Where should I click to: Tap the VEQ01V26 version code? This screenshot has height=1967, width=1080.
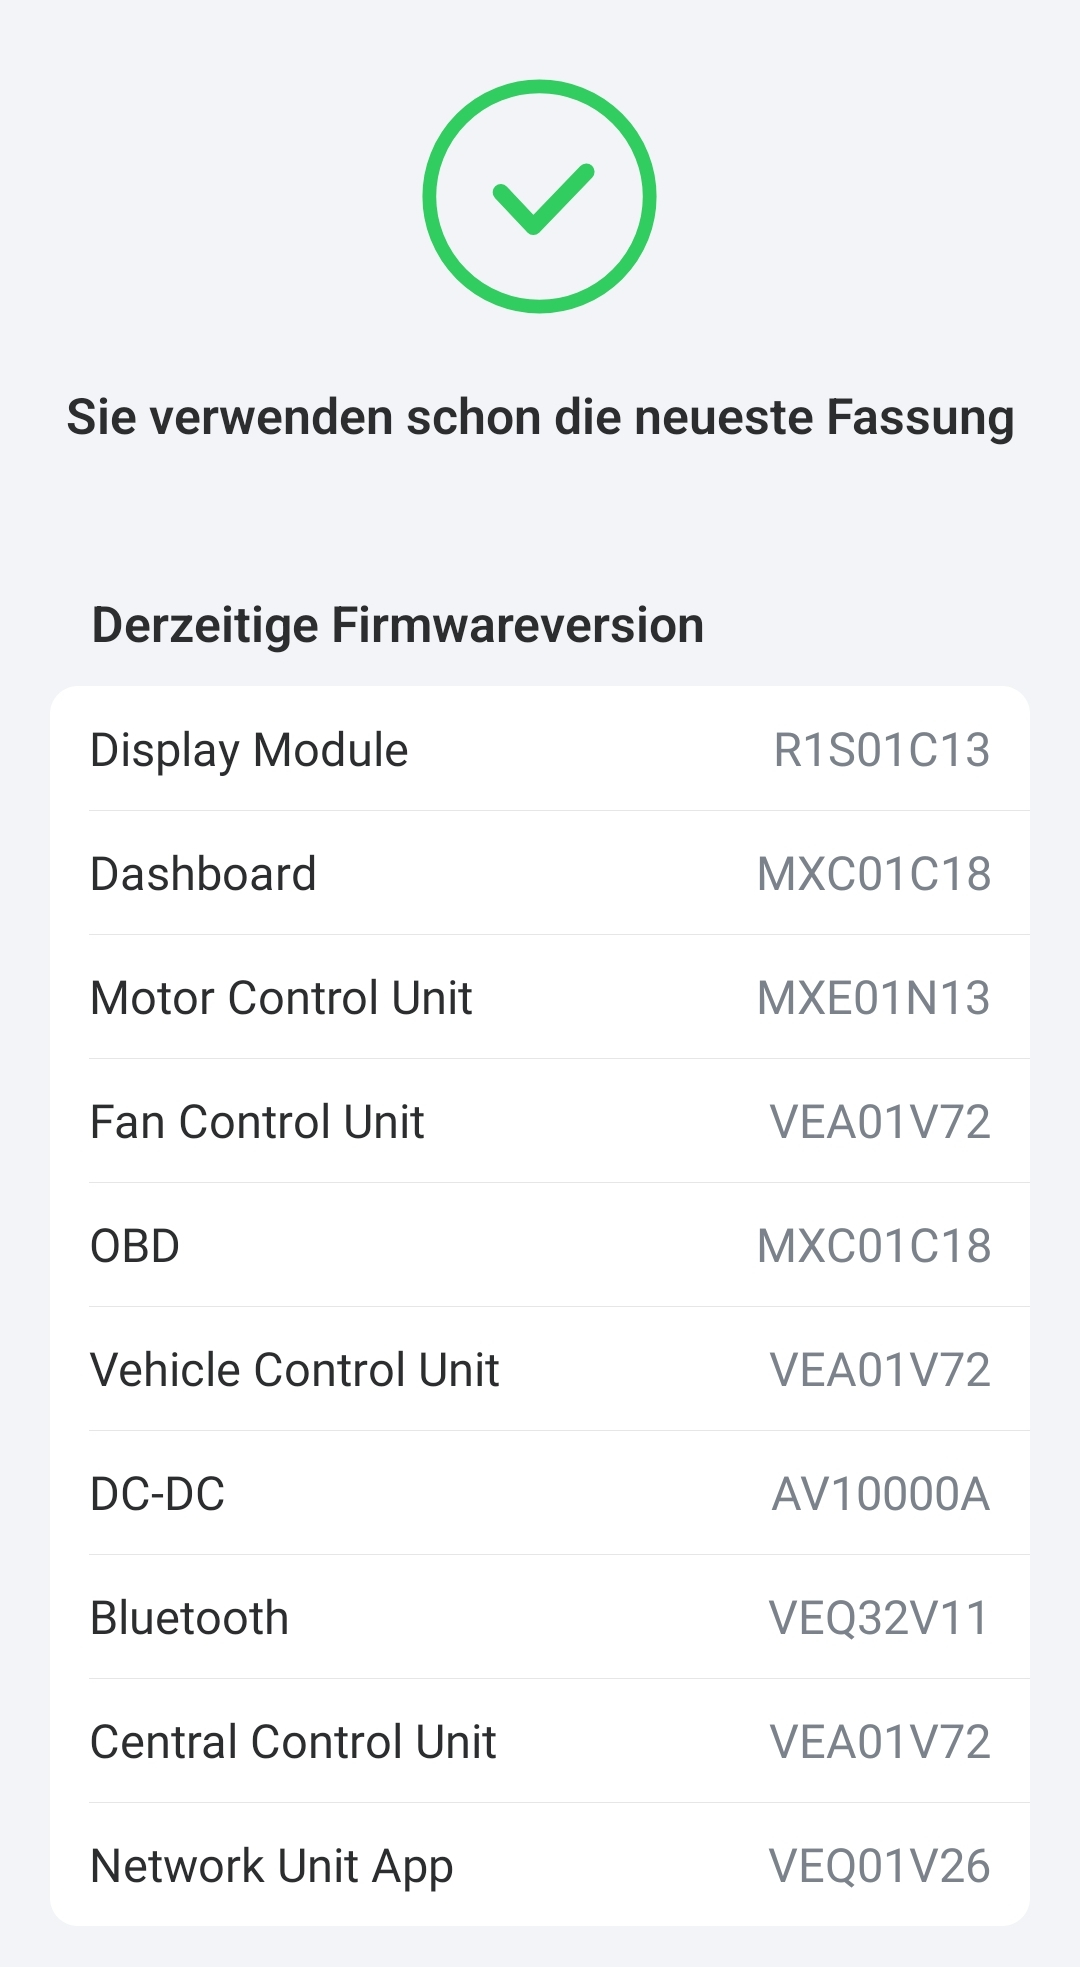click(x=878, y=1866)
